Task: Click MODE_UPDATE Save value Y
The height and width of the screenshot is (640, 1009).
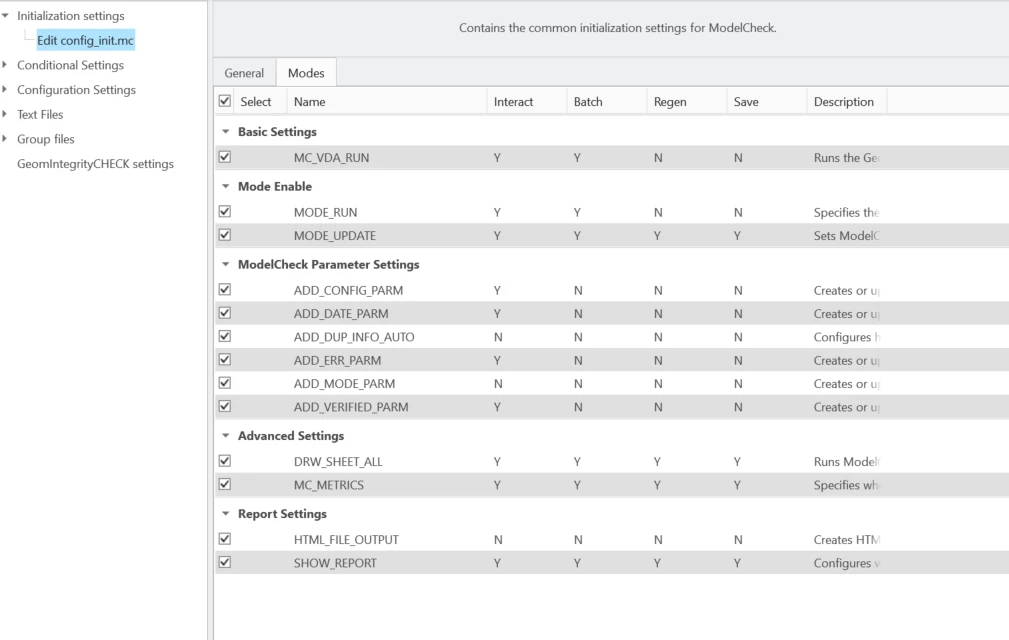Action: tap(737, 236)
